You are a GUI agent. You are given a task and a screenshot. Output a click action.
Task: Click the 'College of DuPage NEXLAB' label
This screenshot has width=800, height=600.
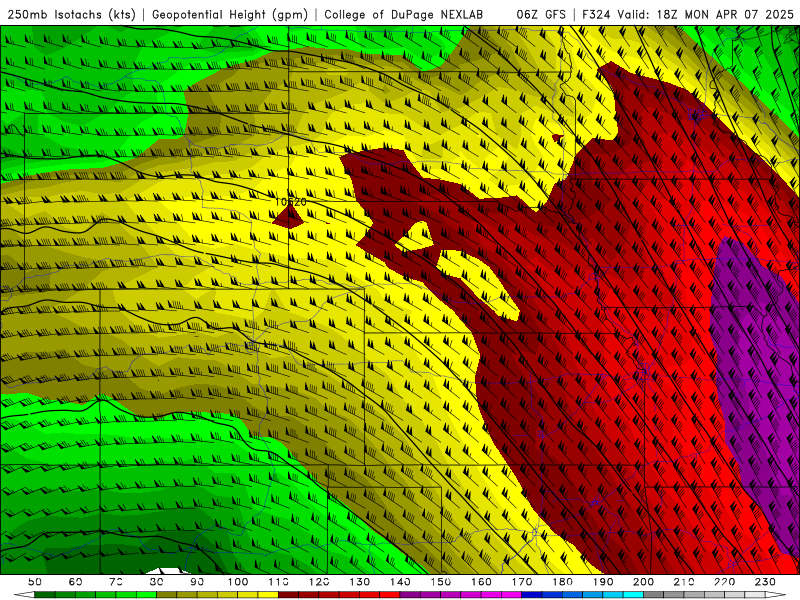pyautogui.click(x=404, y=15)
